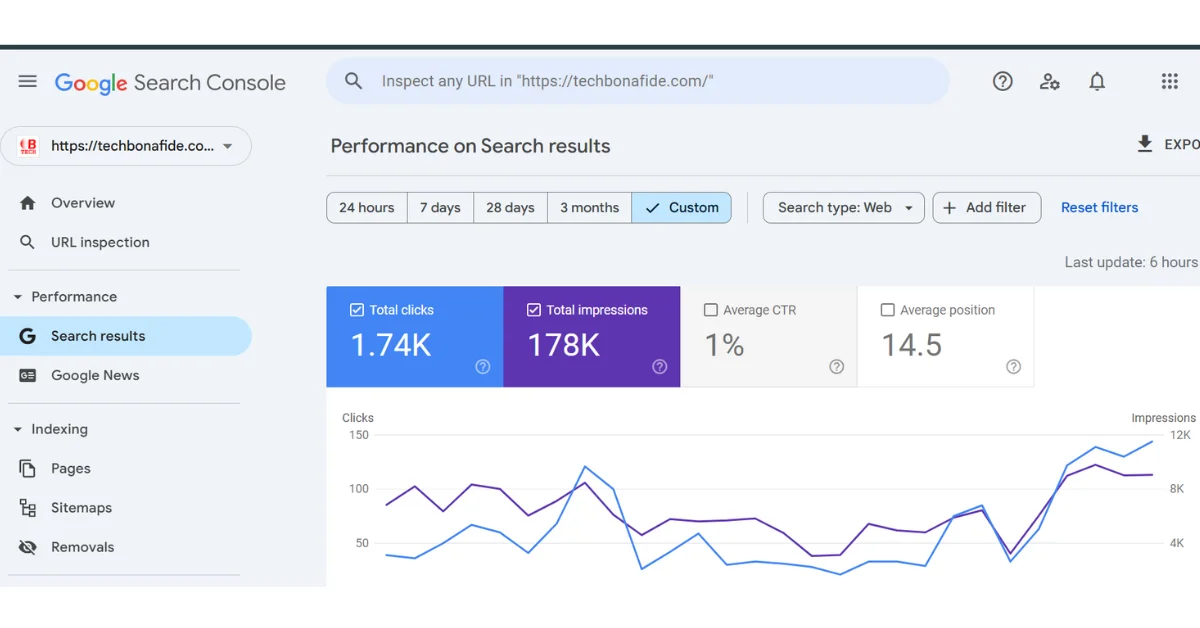Select the 24 hours date range
This screenshot has width=1200, height=628.
[367, 208]
